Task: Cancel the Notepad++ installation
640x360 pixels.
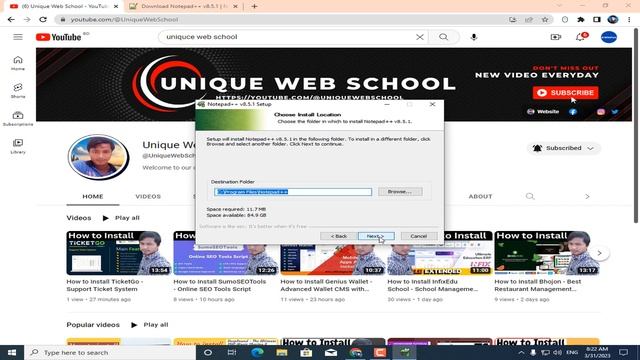Action: pos(419,236)
